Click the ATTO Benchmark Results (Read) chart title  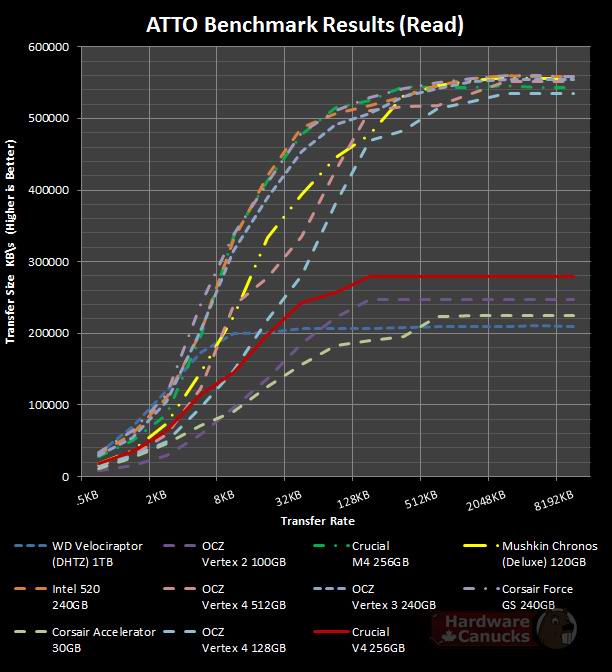pos(305,24)
